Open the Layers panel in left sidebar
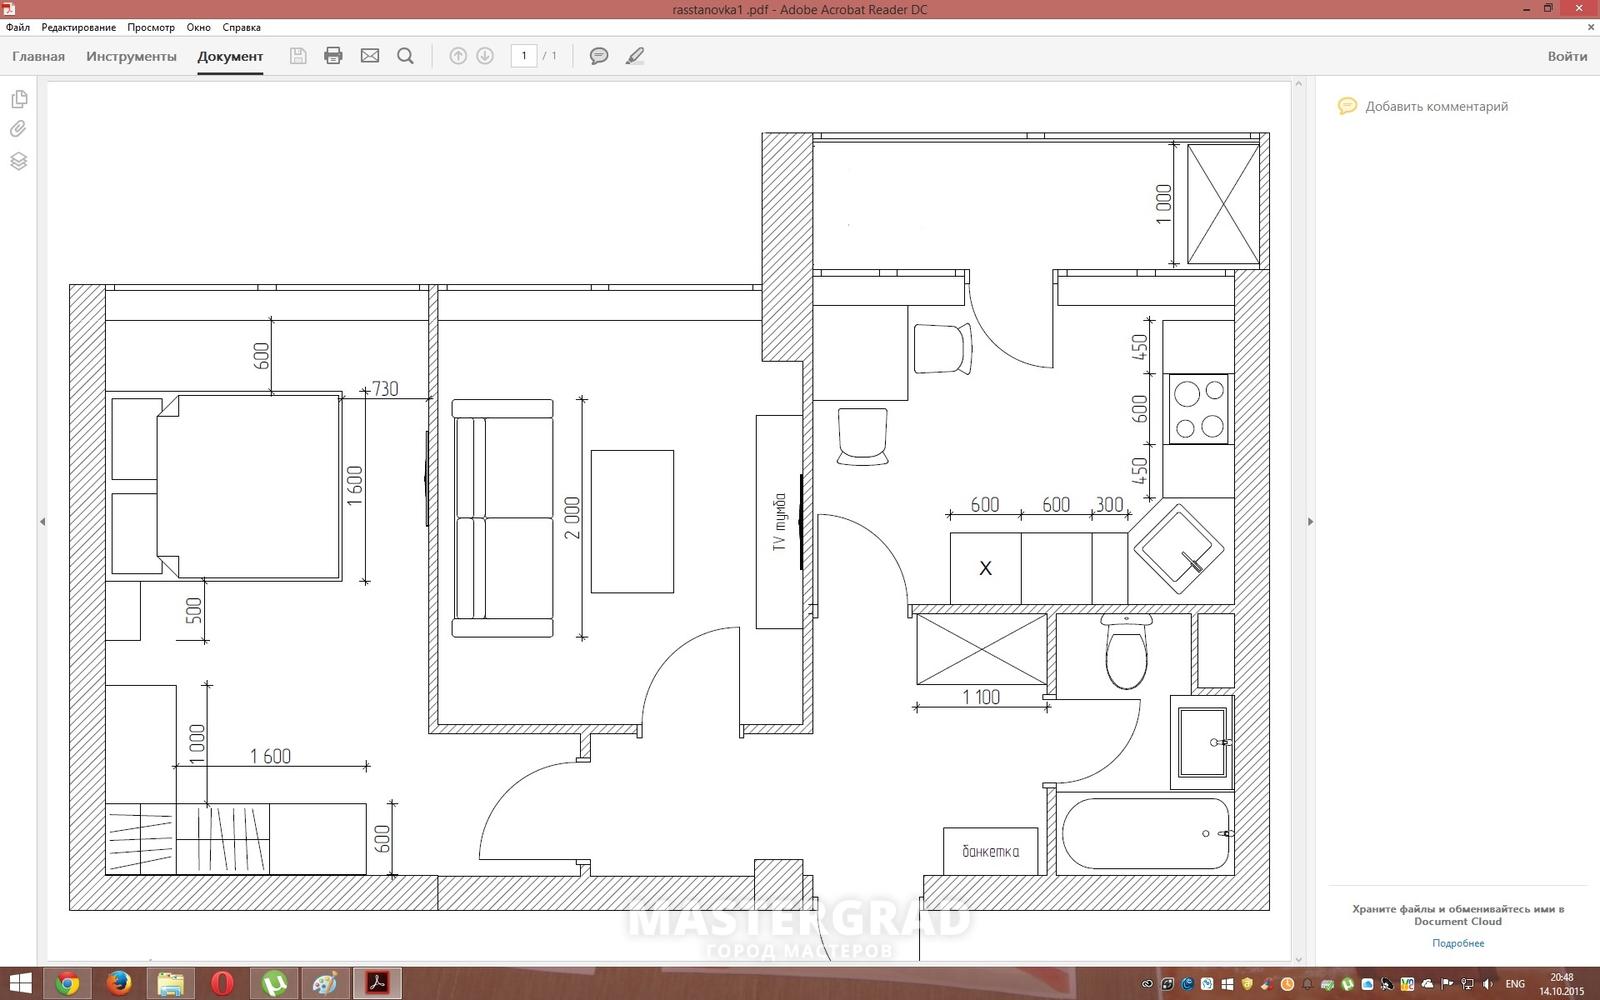Image resolution: width=1600 pixels, height=1000 pixels. pyautogui.click(x=19, y=161)
